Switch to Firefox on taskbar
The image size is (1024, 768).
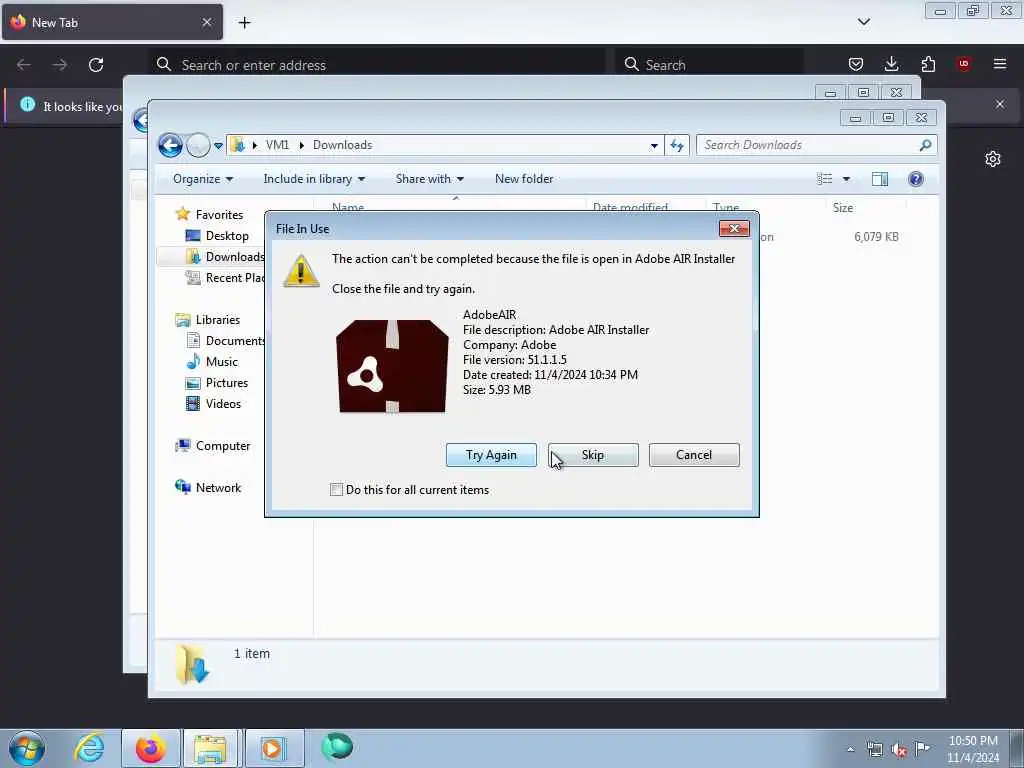[150, 748]
